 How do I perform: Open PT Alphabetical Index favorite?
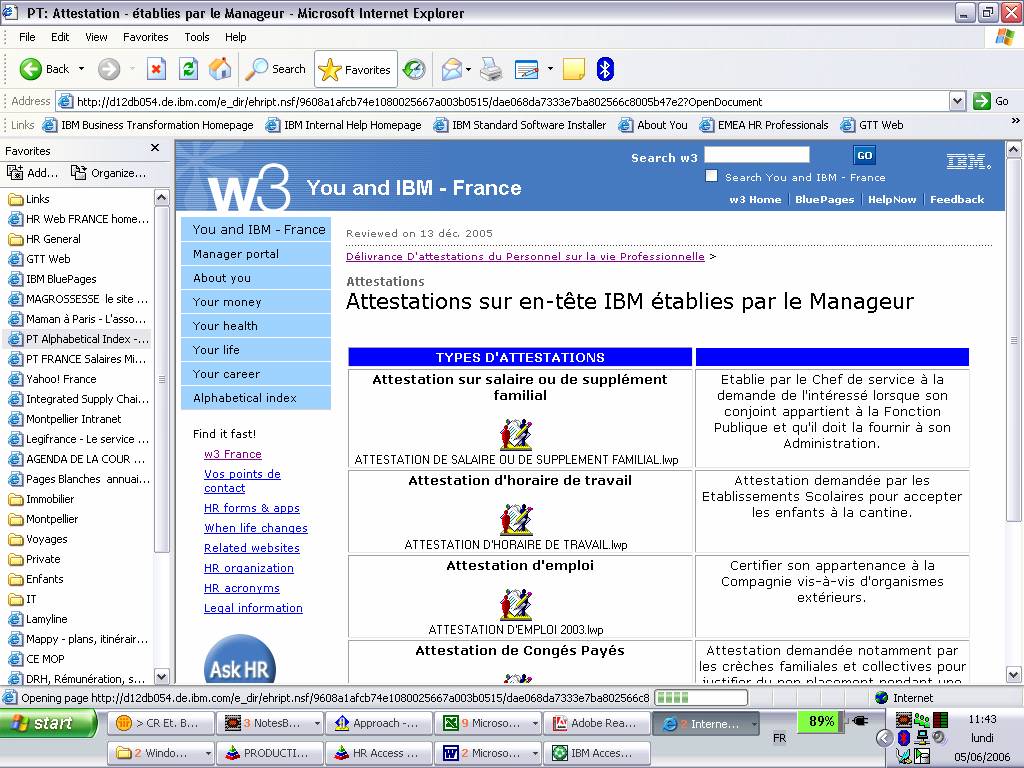78,339
